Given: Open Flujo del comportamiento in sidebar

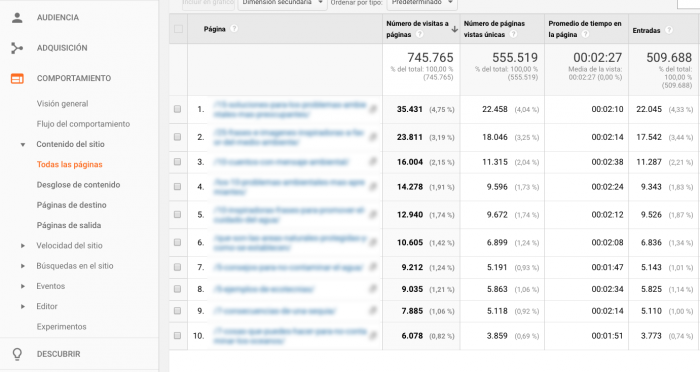Looking at the screenshot, I should (x=83, y=124).
